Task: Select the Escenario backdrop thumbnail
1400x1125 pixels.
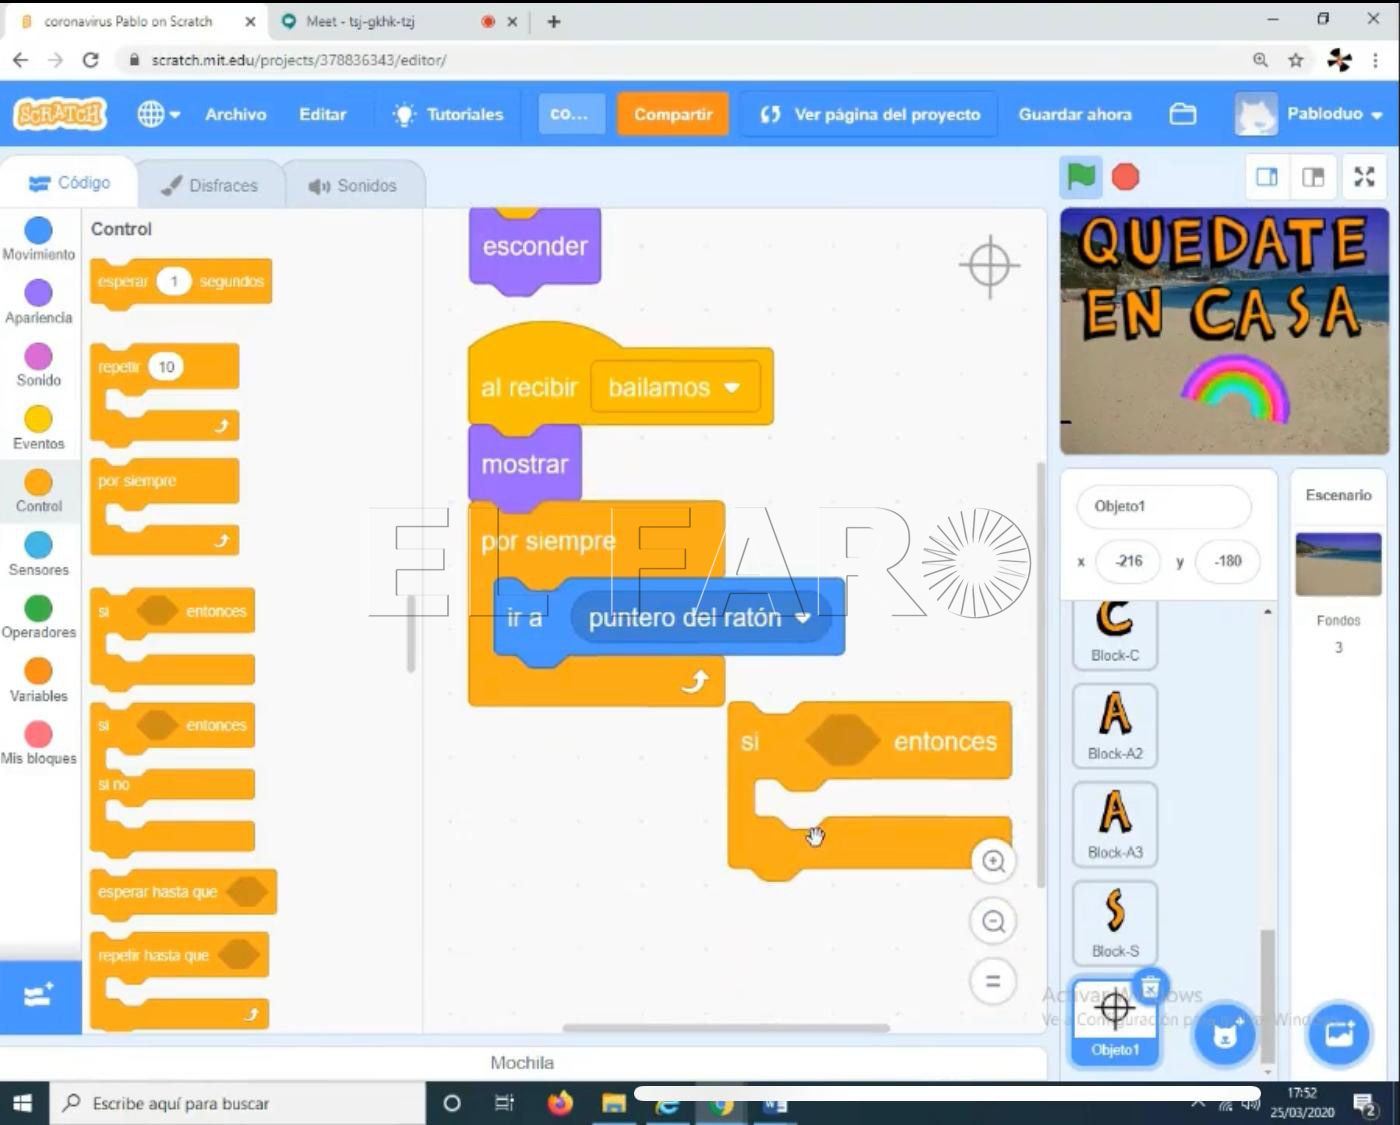Action: coord(1338,564)
